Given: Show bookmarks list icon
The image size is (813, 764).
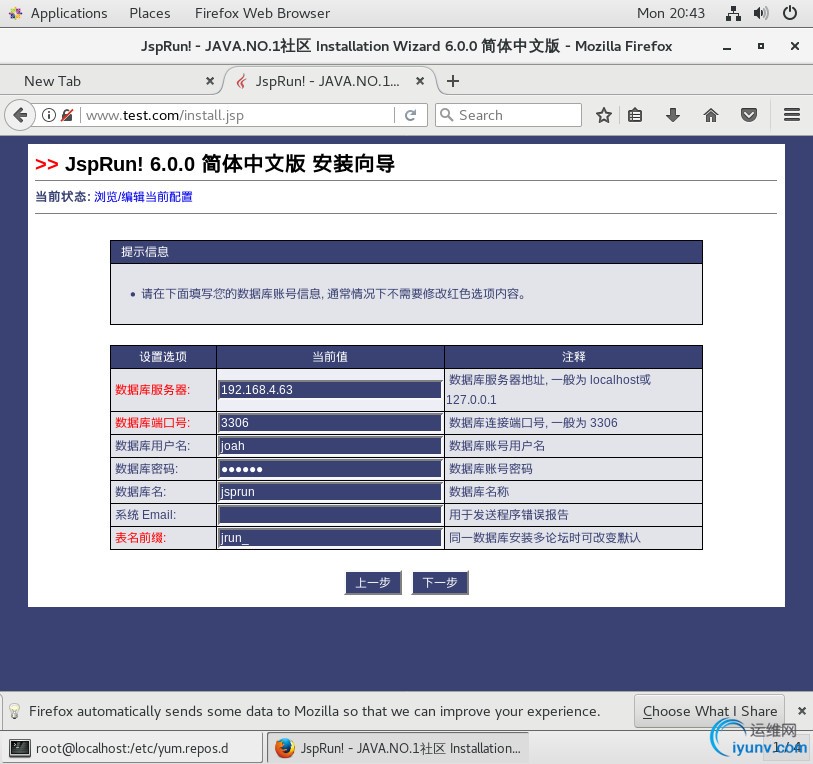Looking at the screenshot, I should pyautogui.click(x=635, y=115).
